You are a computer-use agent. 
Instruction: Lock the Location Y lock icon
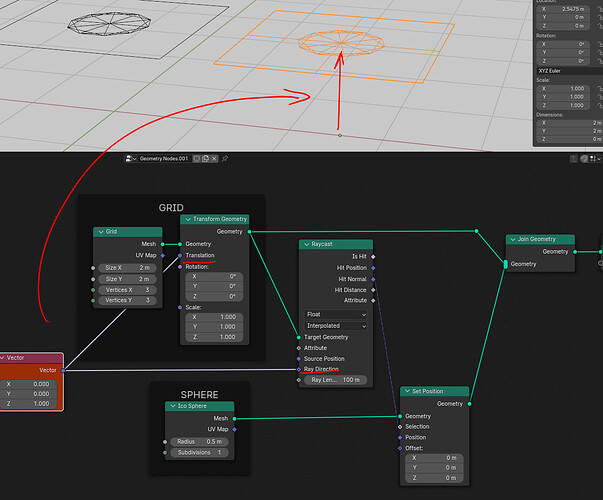point(600,17)
